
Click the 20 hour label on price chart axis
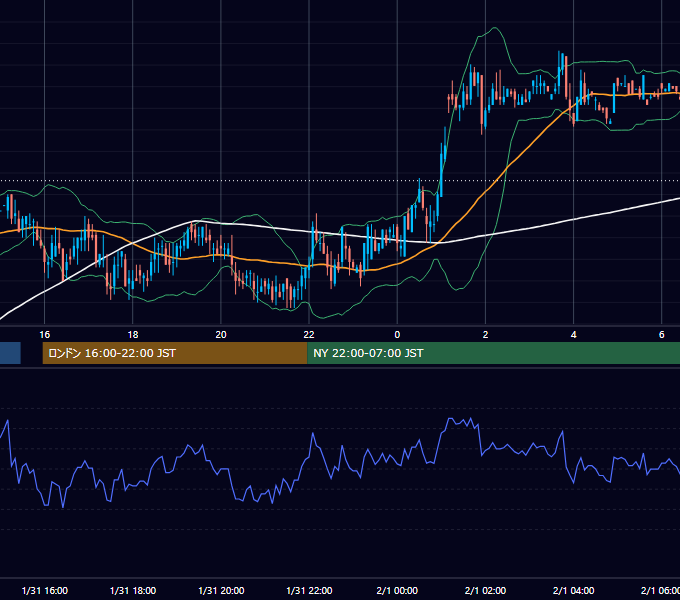coord(221,335)
